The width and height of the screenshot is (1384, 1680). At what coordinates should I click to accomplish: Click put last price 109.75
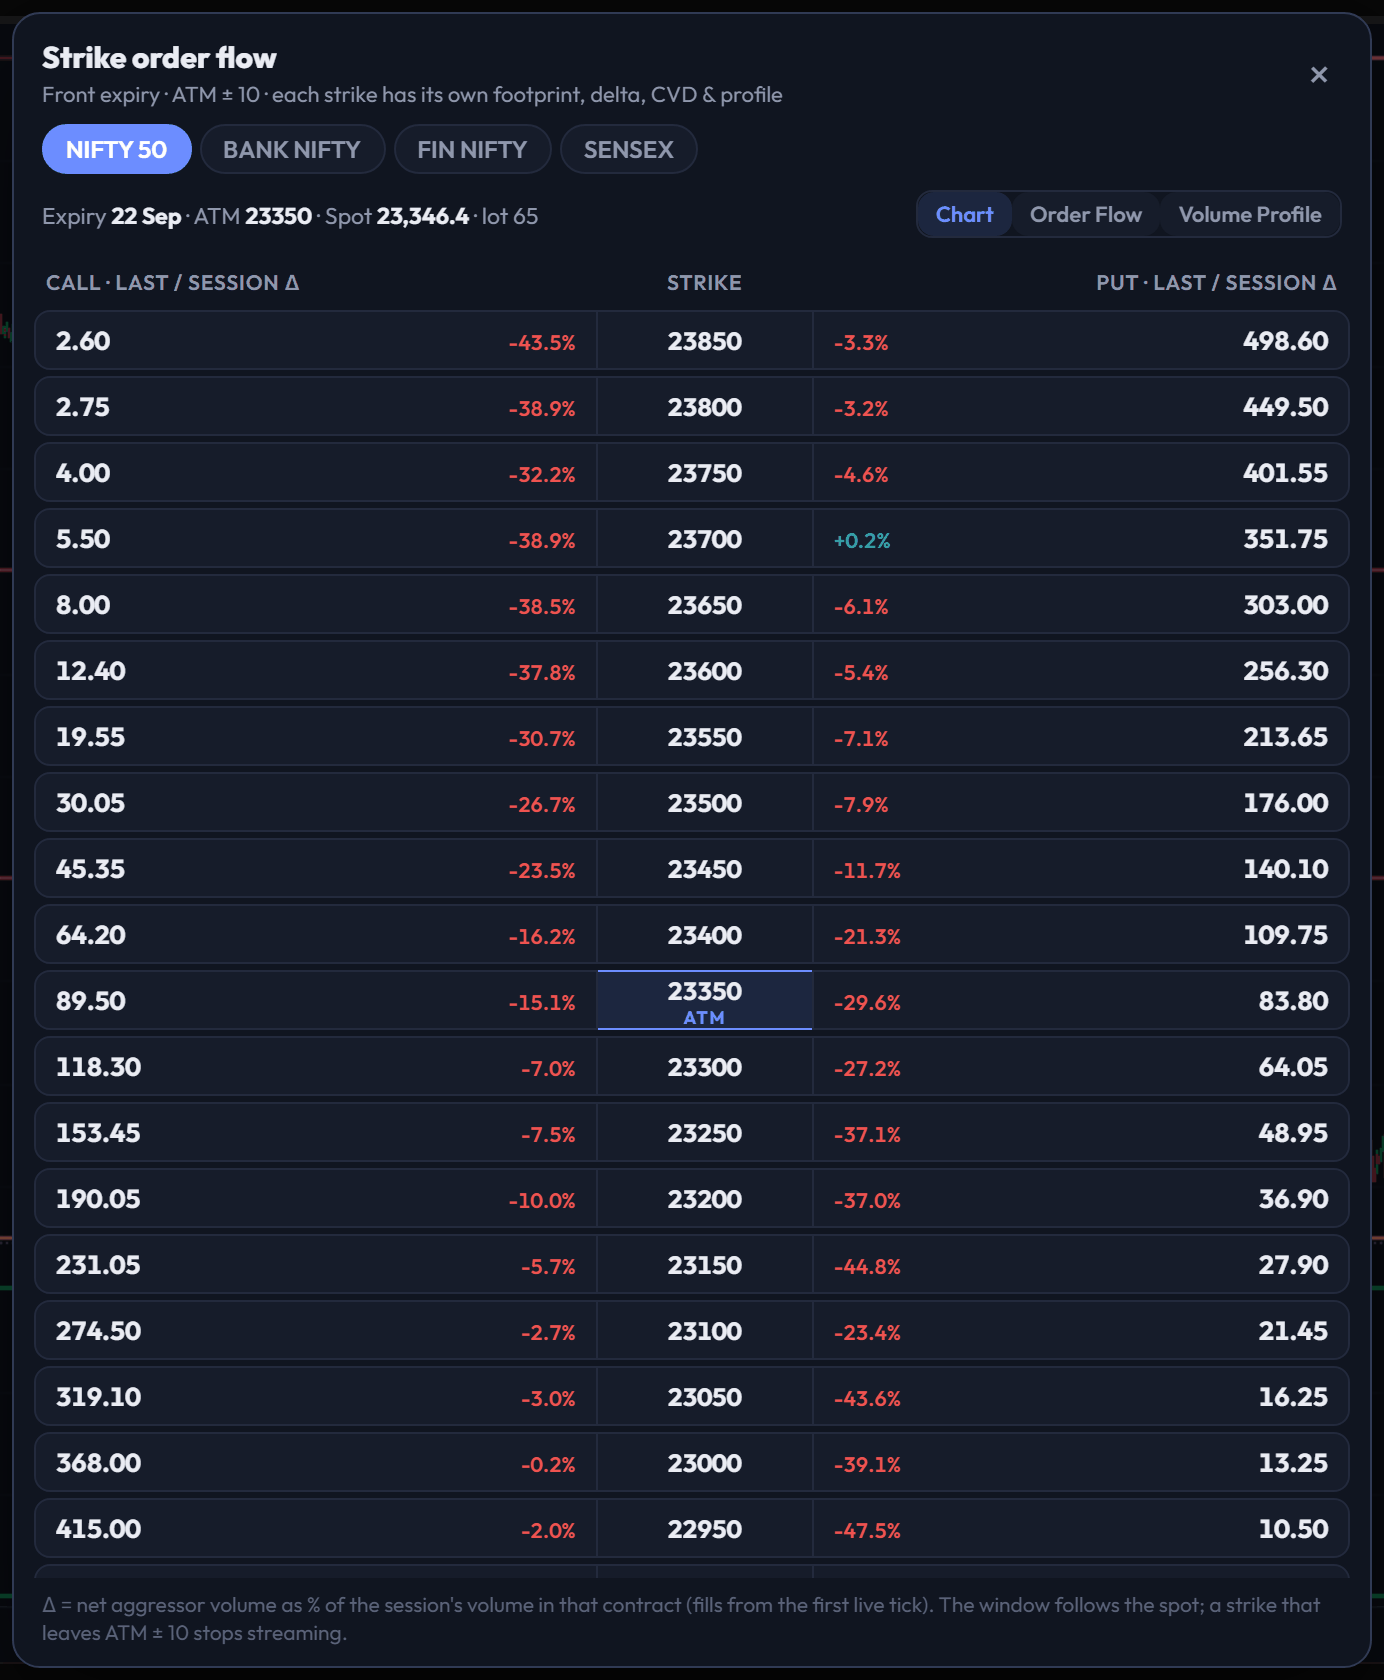click(x=1286, y=935)
